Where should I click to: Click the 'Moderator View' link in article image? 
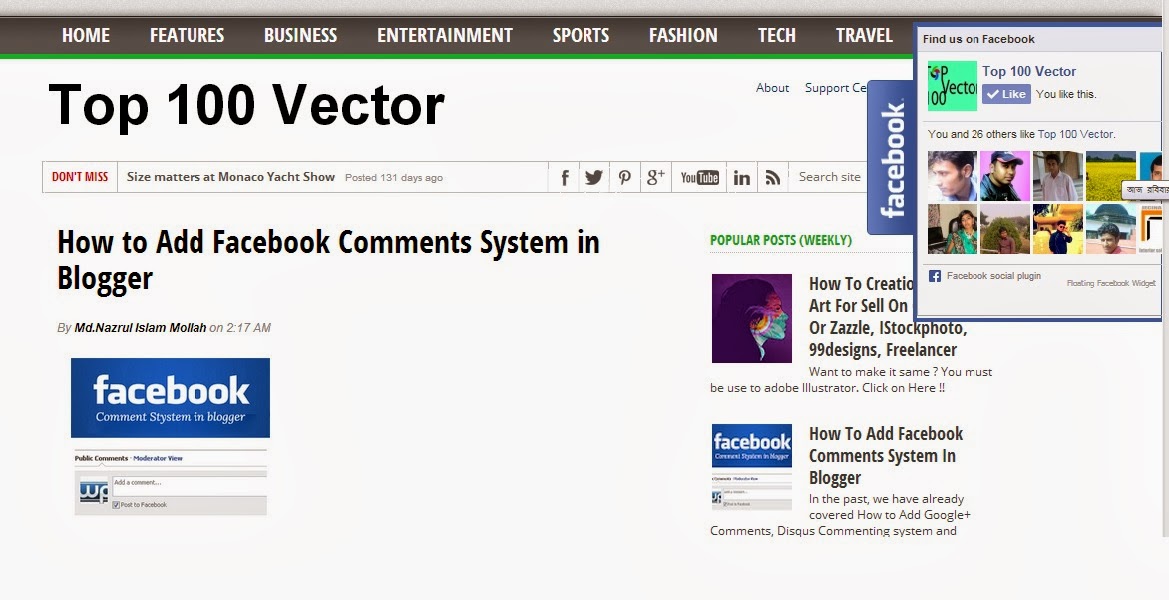158,458
